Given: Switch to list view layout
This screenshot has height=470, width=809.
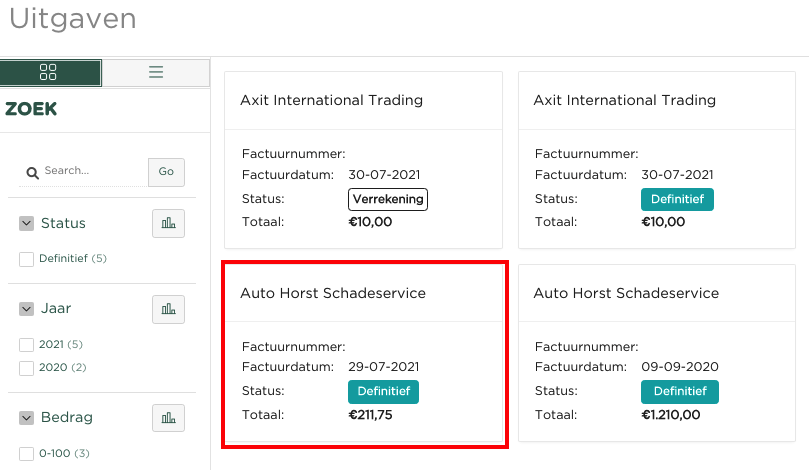Looking at the screenshot, I should tap(156, 72).
